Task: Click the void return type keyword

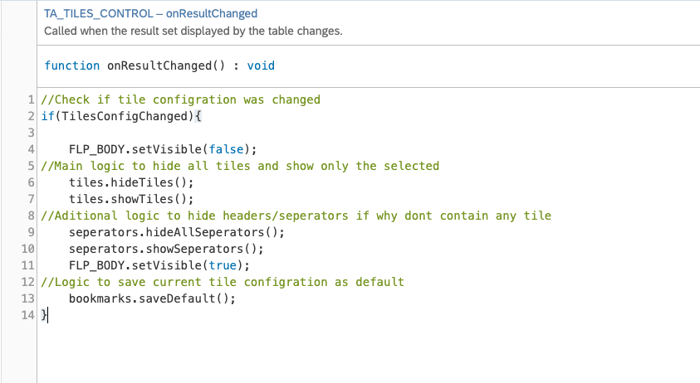Action: (x=261, y=66)
